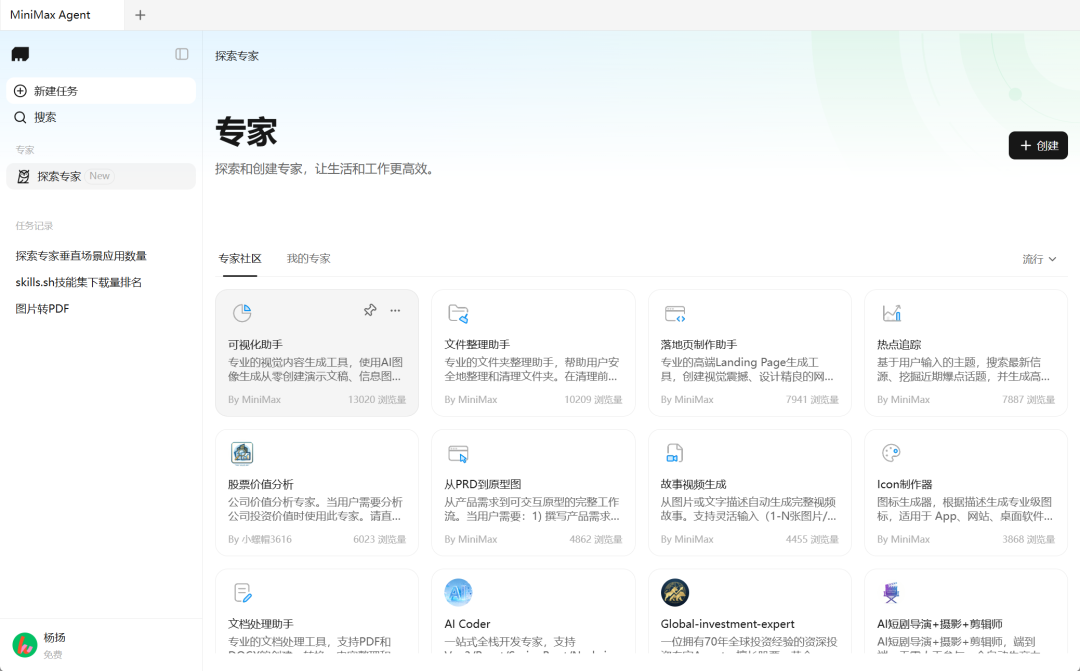This screenshot has height=671, width=1080.
Task: Collapse the left sidebar panel
Action: pyautogui.click(x=181, y=54)
